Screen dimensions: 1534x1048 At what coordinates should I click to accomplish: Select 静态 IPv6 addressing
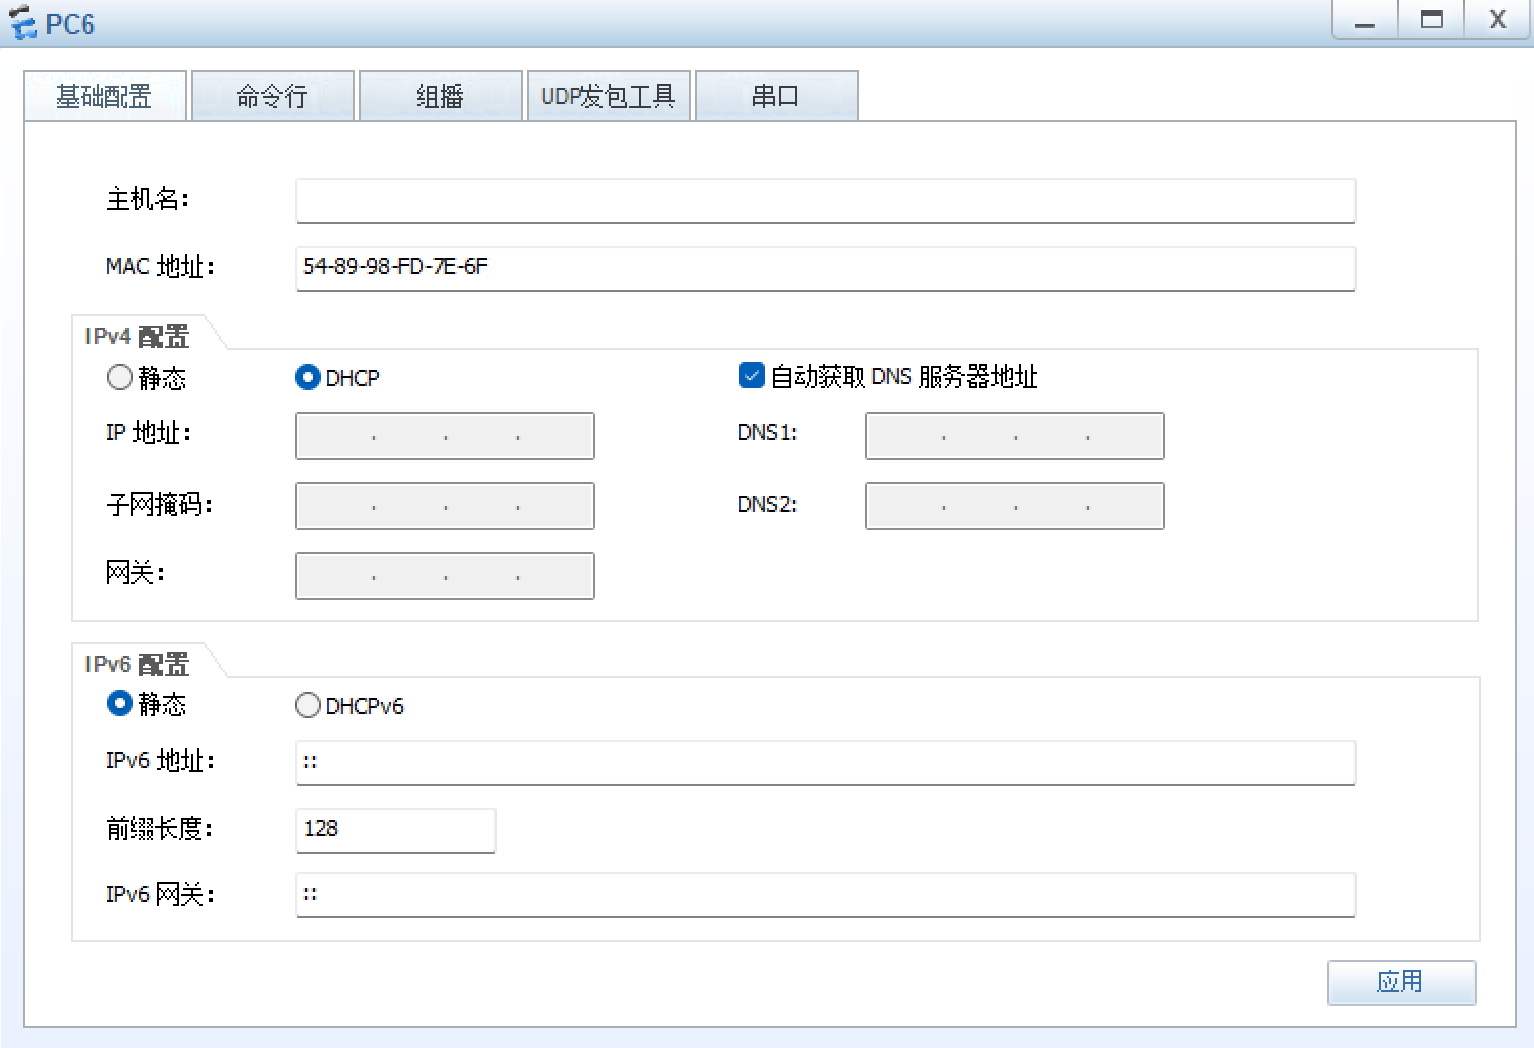click(x=119, y=704)
